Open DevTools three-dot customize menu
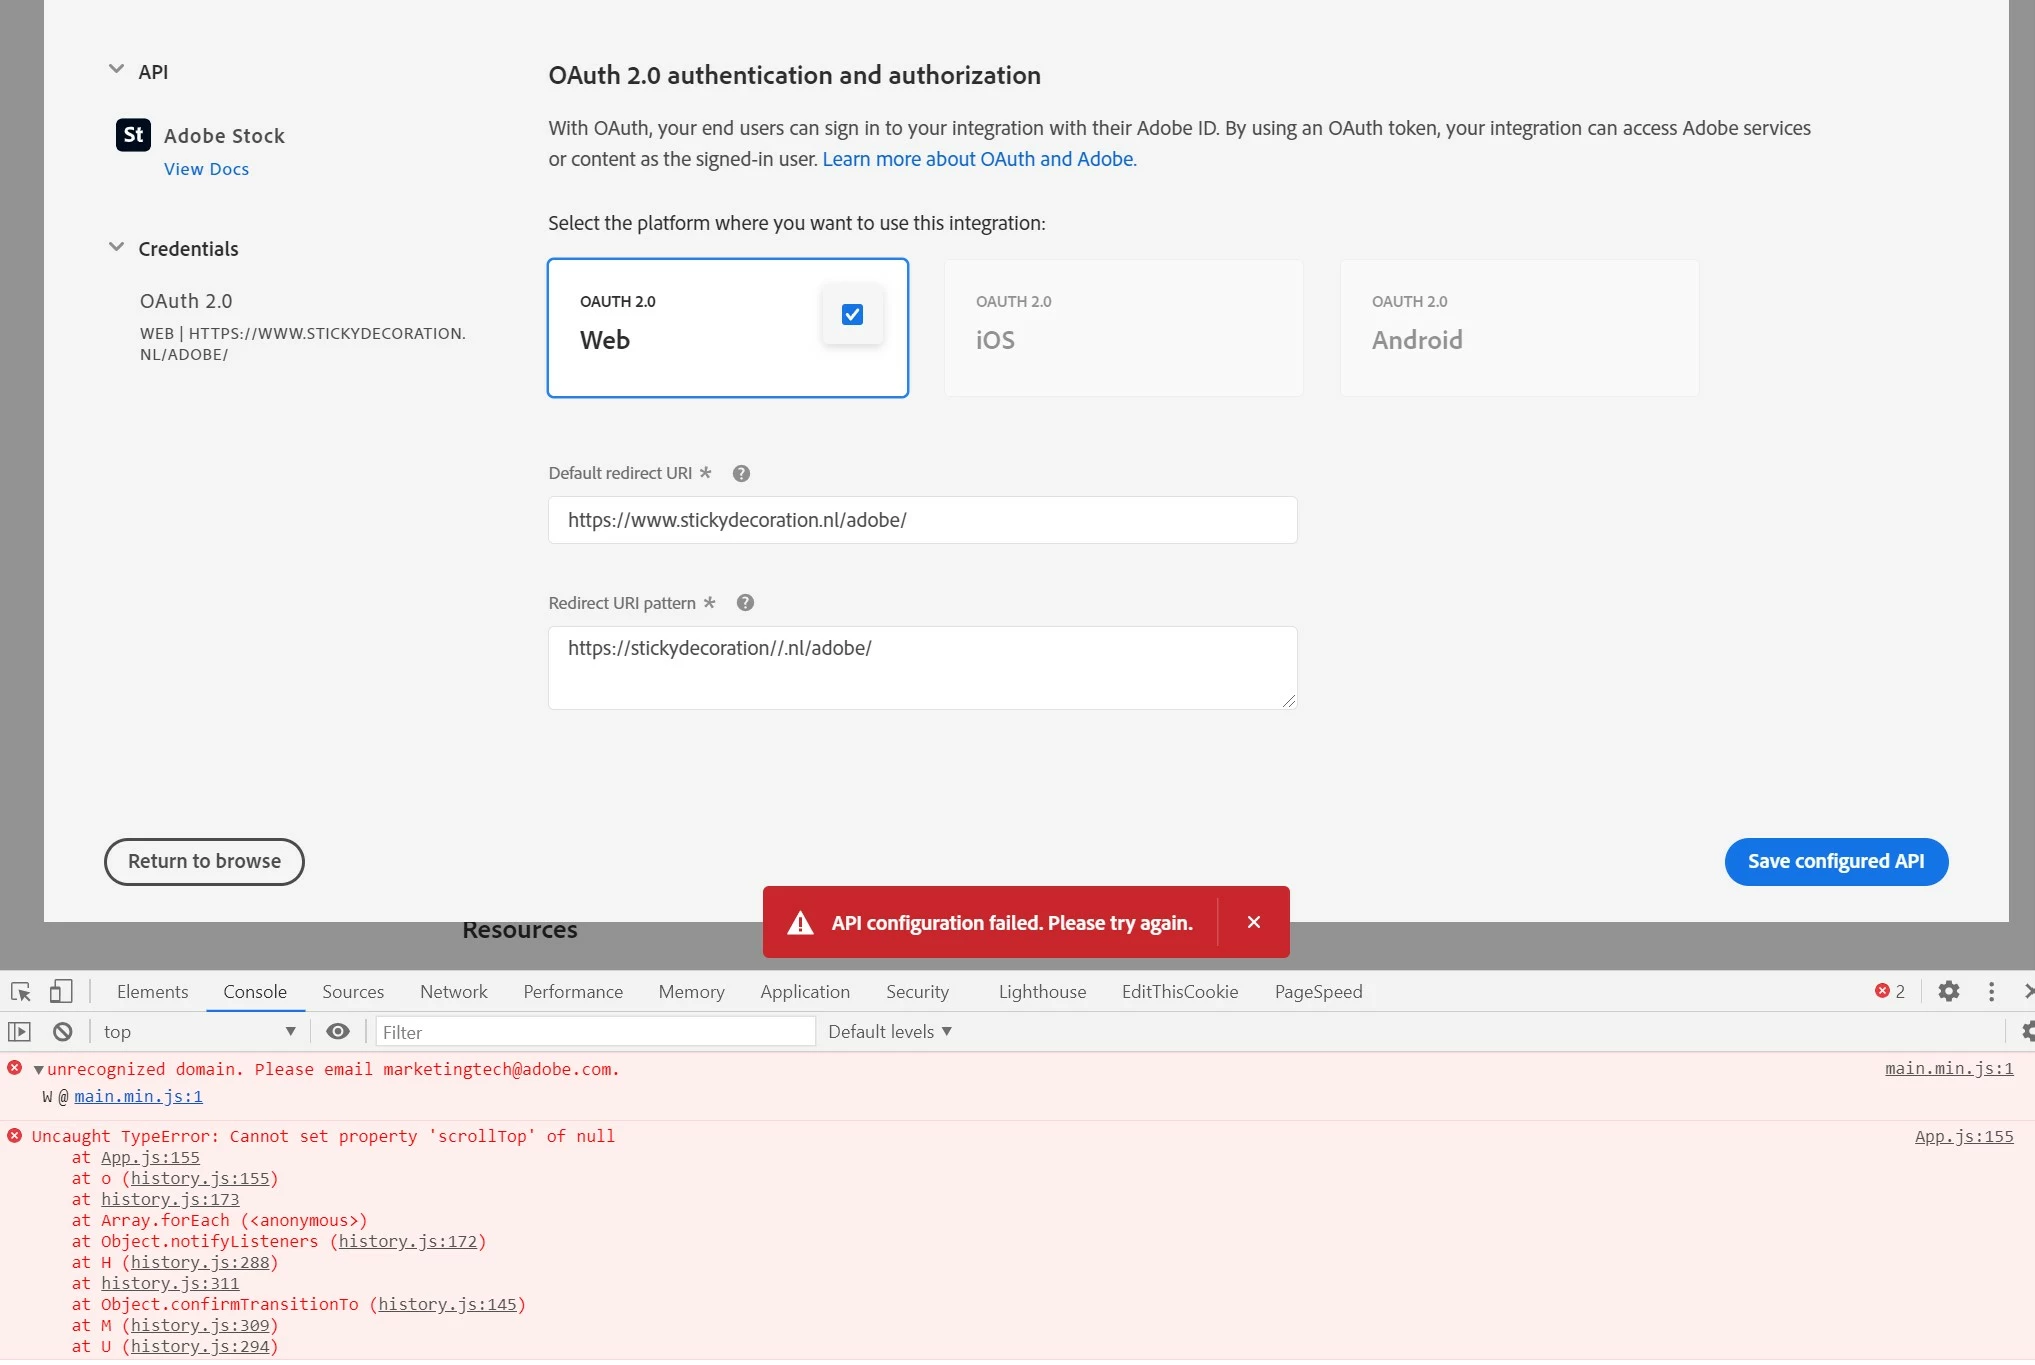Screen dimensions: 2035x1365 point(1991,992)
